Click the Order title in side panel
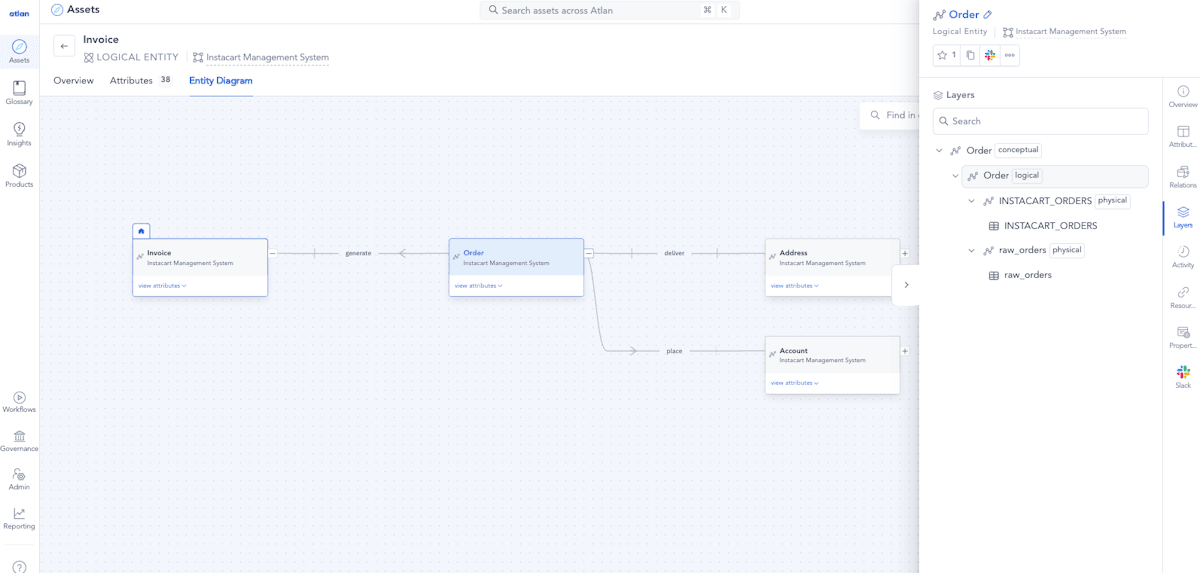This screenshot has width=1200, height=573. coord(964,15)
